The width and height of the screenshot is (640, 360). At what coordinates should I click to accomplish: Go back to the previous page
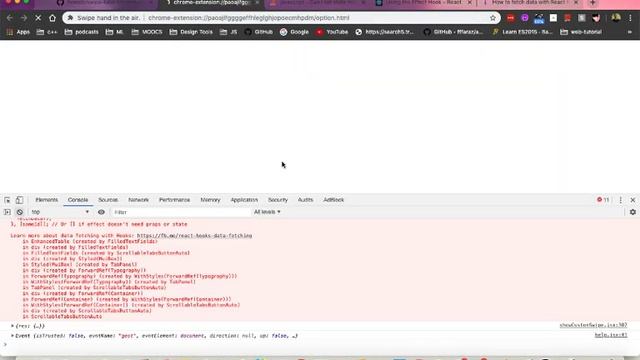point(9,18)
